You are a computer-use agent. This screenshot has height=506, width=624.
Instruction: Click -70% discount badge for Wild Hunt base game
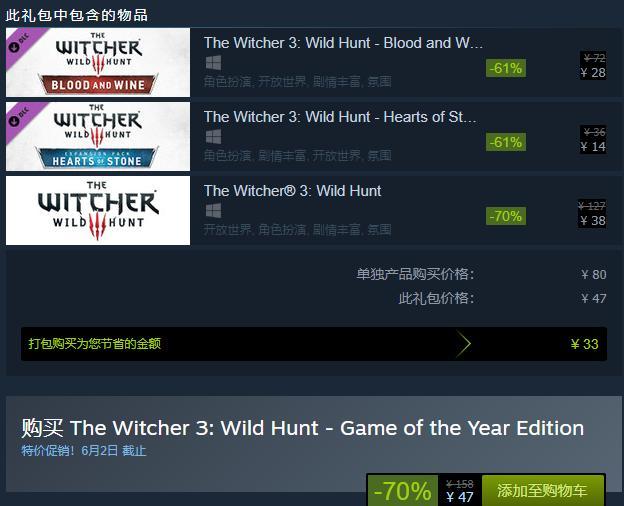506,216
